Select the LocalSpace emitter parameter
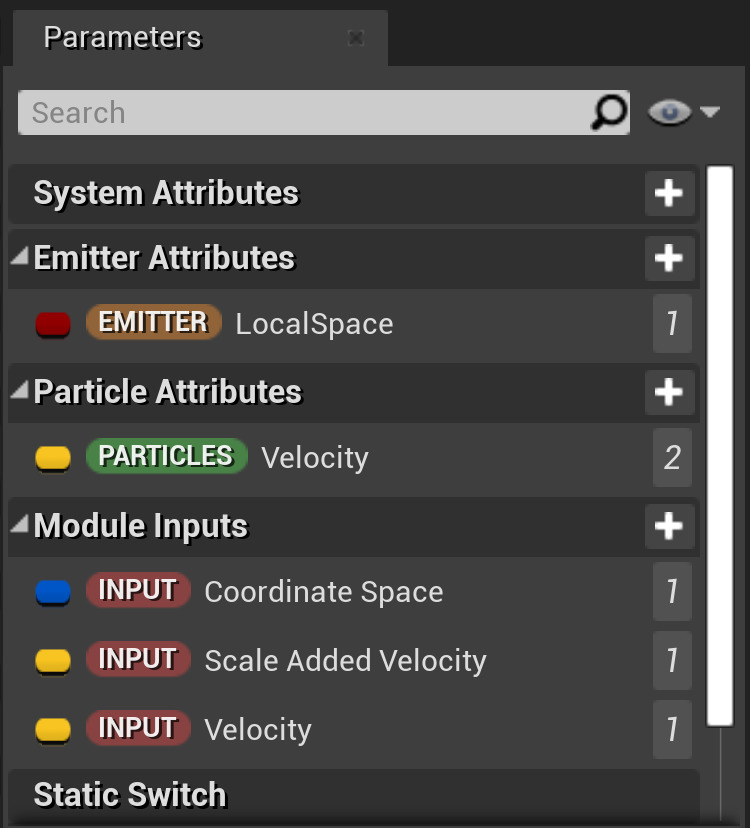 point(314,324)
